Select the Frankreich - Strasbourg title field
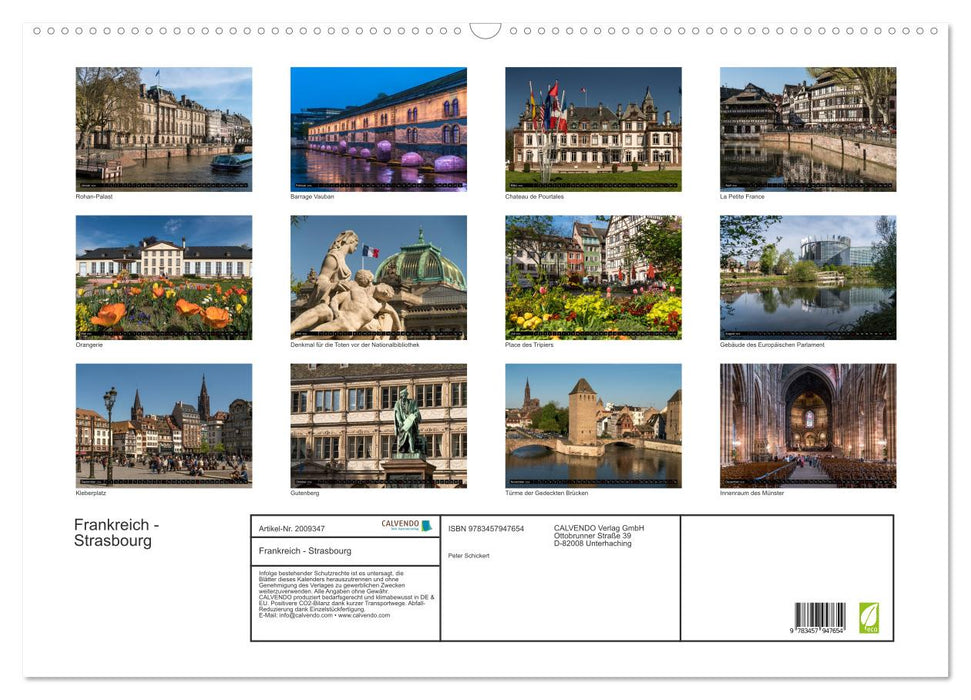The height and width of the screenshot is (700, 971). 305,551
